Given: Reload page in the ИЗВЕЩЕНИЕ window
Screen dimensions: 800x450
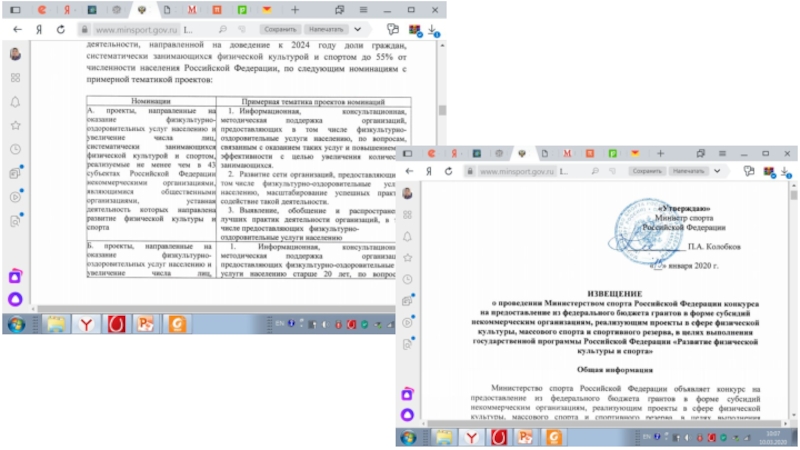Looking at the screenshot, I should click(x=448, y=171).
